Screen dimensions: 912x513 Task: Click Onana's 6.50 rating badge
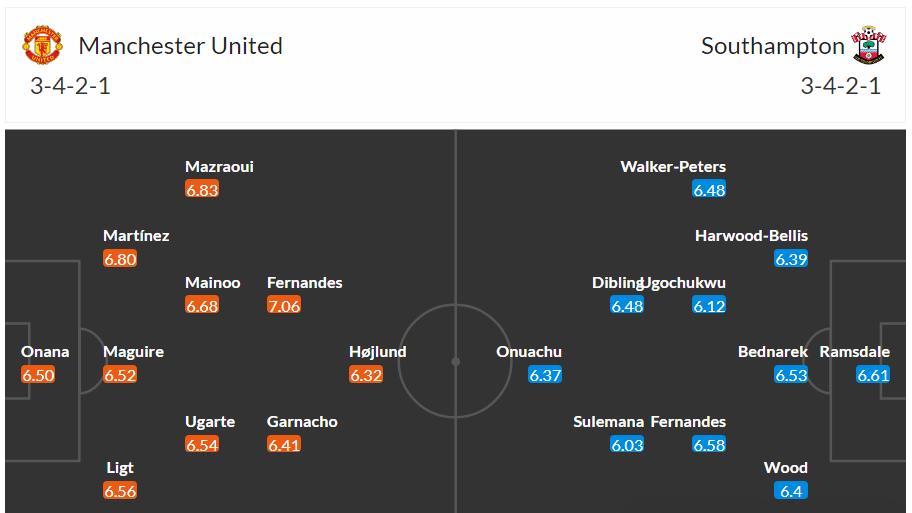pos(38,375)
